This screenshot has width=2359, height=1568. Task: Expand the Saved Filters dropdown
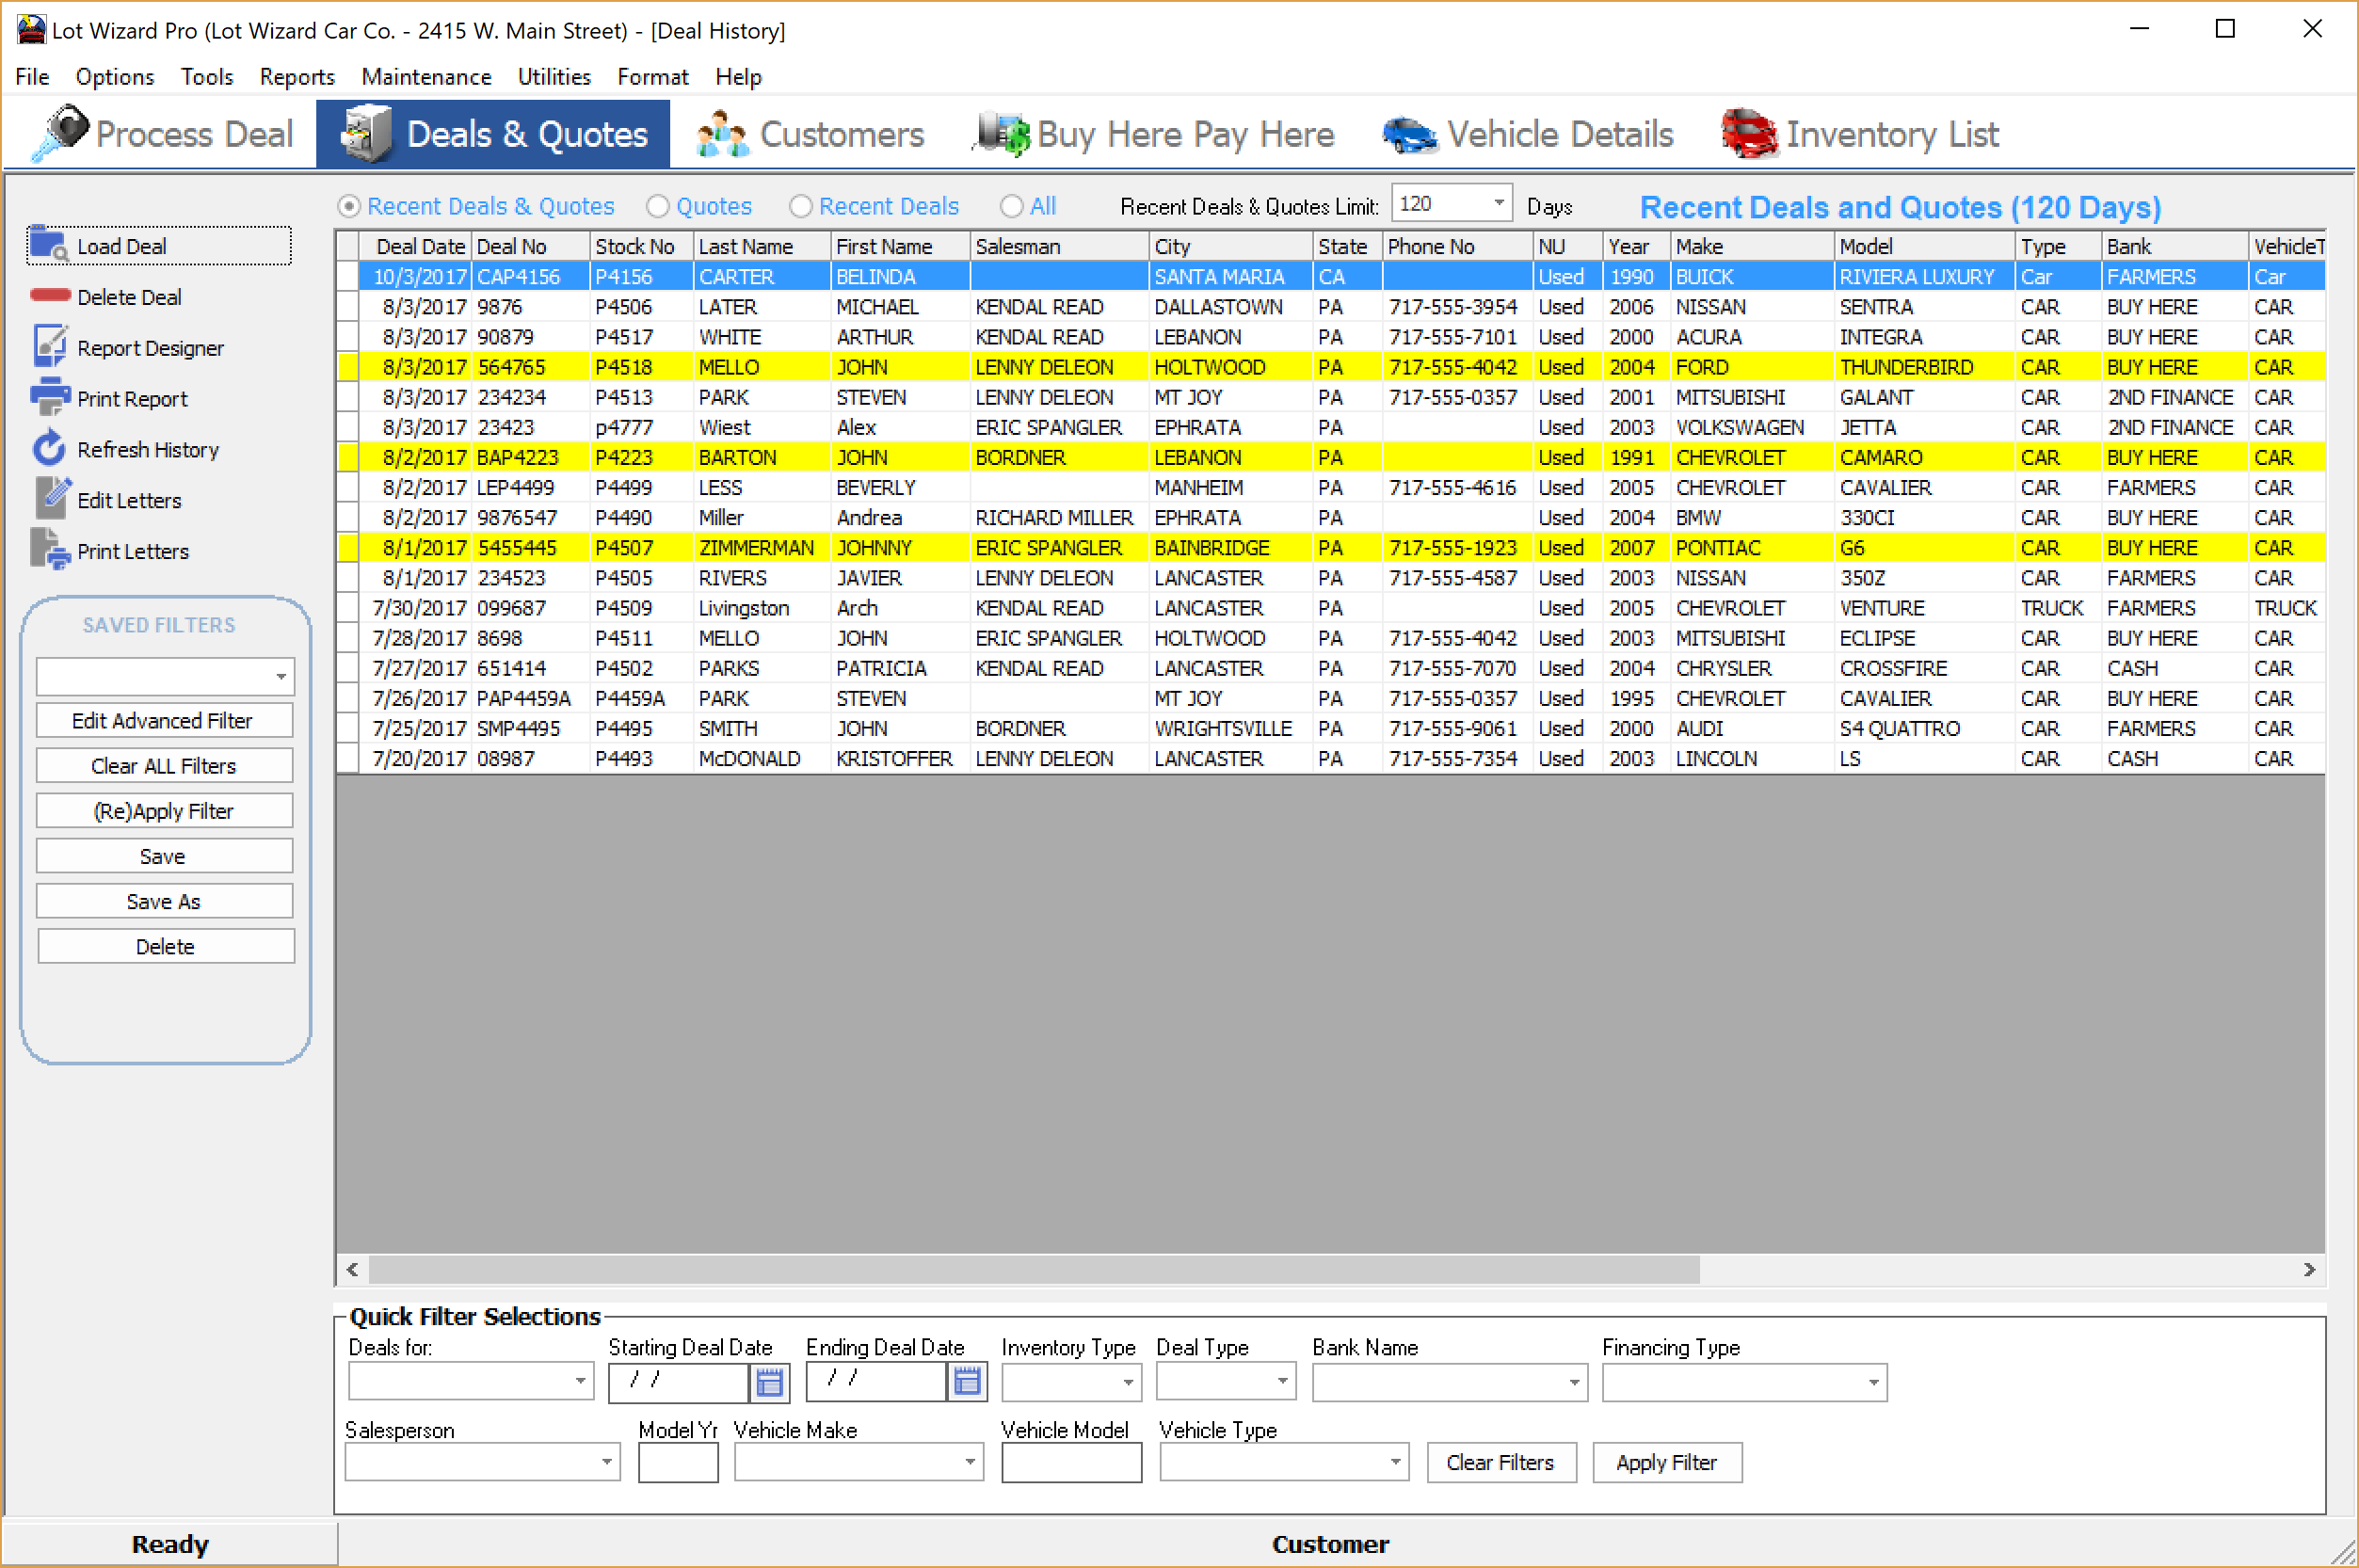tap(281, 677)
